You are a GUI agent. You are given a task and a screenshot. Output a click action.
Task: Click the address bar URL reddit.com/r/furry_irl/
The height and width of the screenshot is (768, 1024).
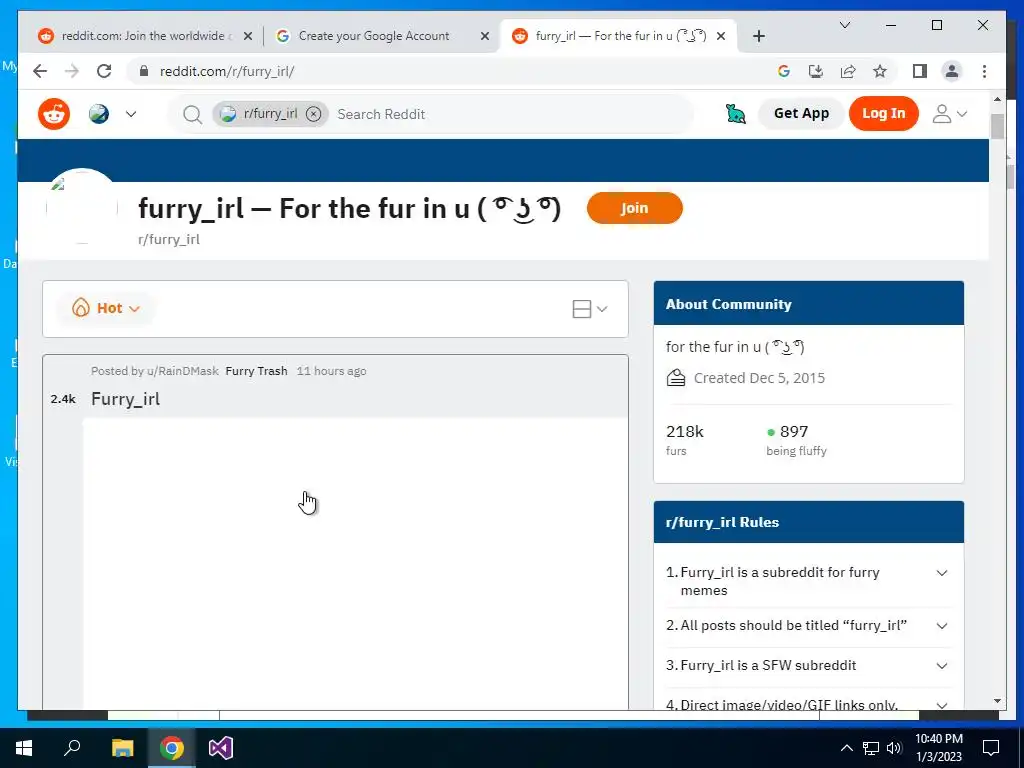(x=227, y=72)
